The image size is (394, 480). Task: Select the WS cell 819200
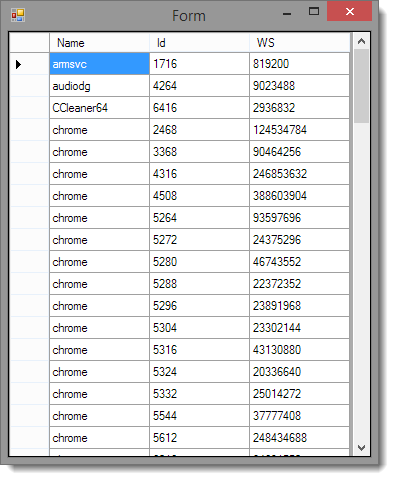299,64
